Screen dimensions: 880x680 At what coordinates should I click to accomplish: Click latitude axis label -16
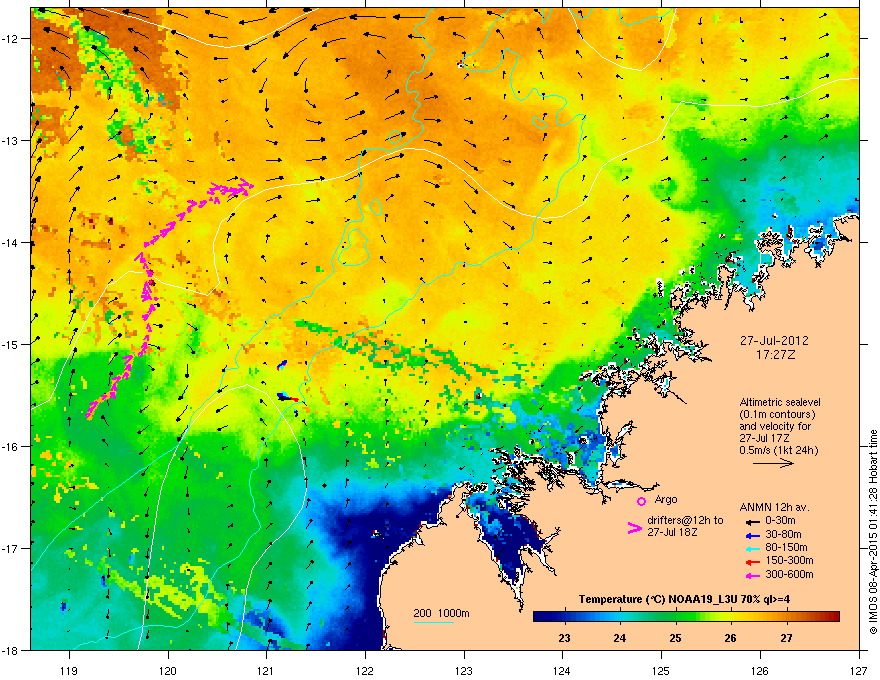pos(11,446)
